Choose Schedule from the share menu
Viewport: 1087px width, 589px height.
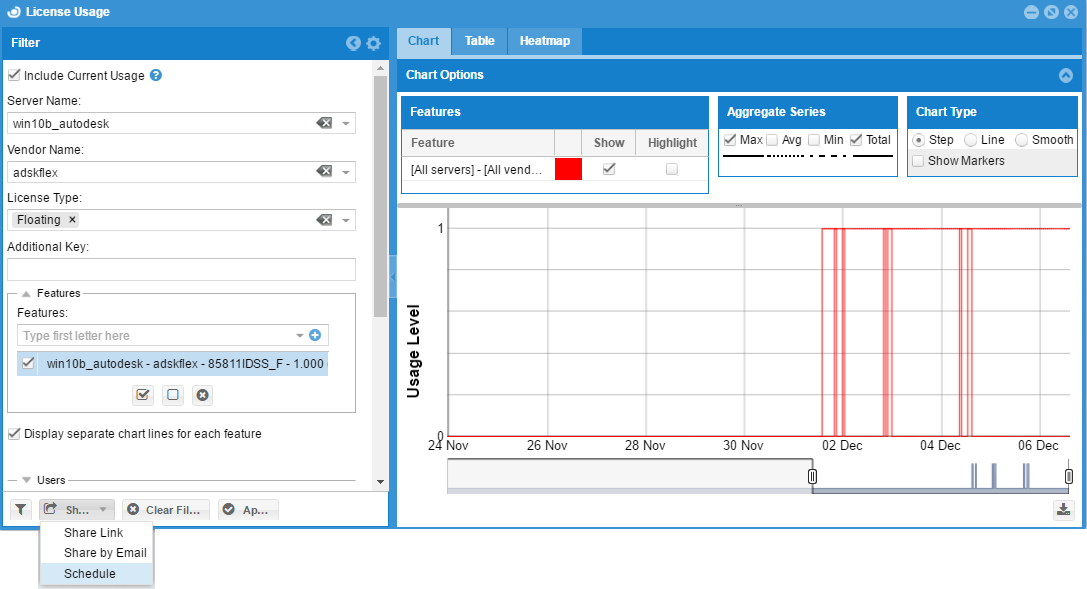(90, 574)
